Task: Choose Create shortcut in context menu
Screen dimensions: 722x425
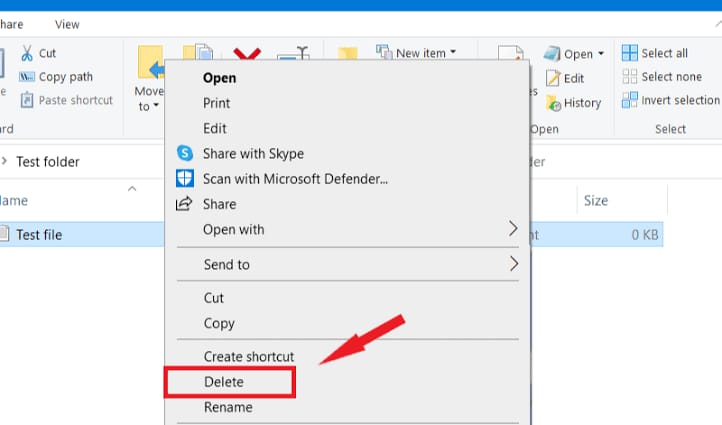Action: 249,356
